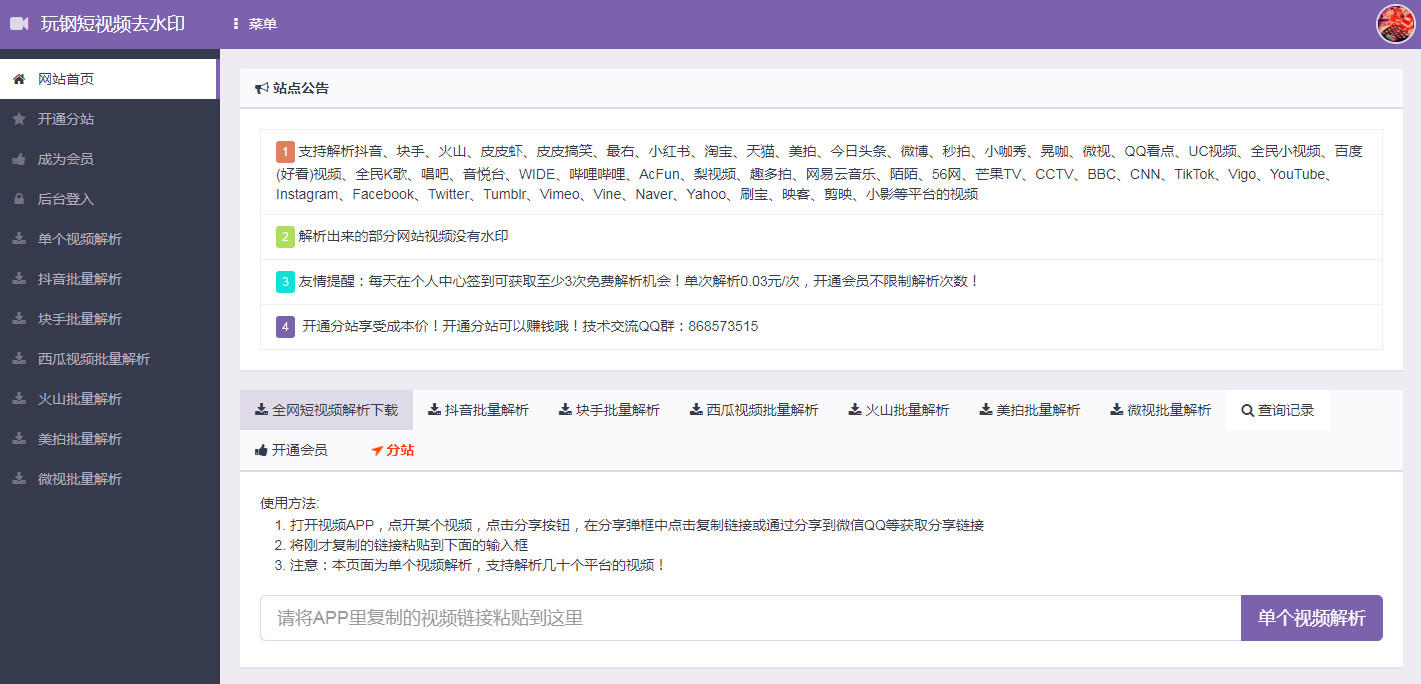The image size is (1421, 684).
Task: Select the home icon beside 网站首页
Action: pos(18,78)
